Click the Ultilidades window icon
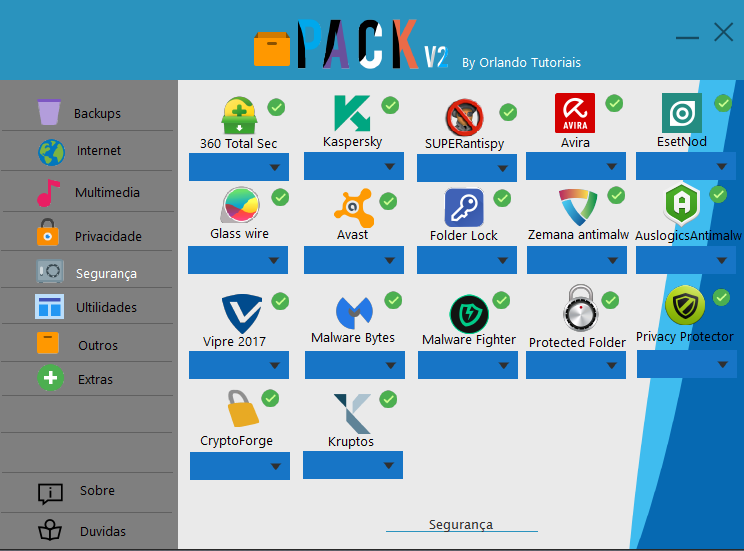The height and width of the screenshot is (551, 744). point(49,307)
